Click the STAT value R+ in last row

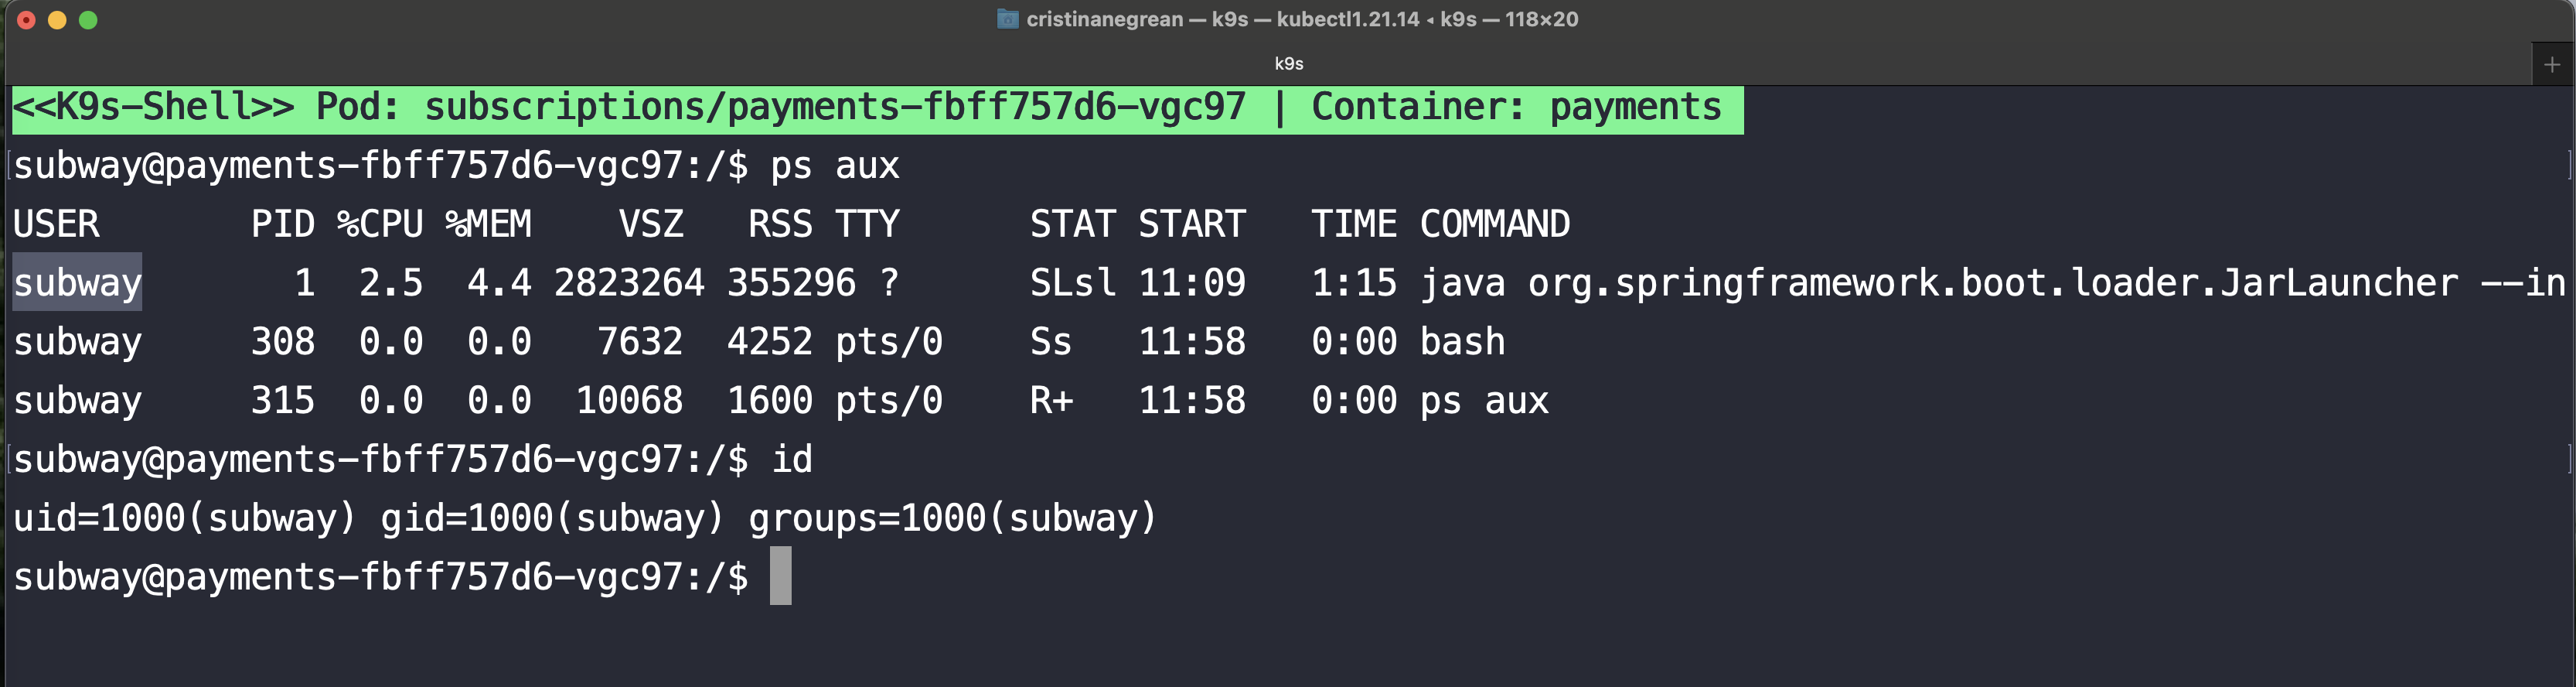tap(1052, 401)
